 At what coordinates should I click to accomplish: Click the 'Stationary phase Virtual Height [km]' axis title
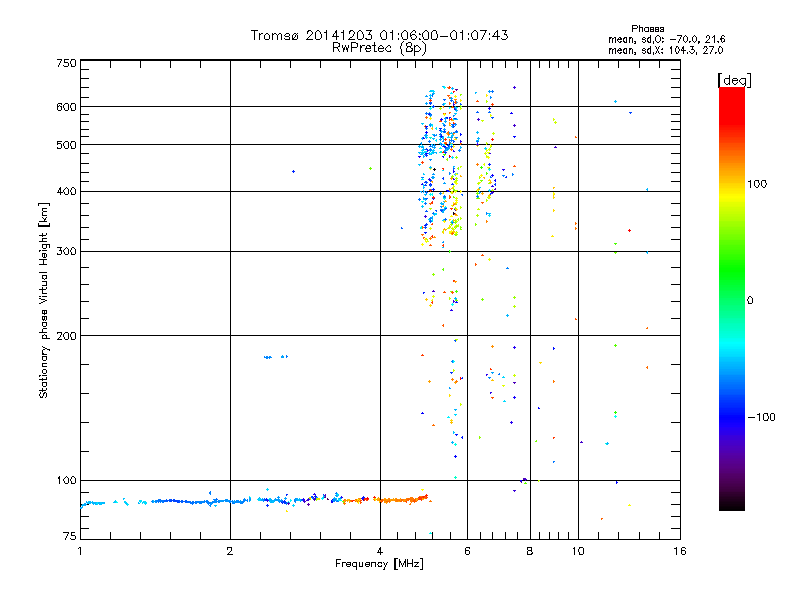tap(44, 300)
